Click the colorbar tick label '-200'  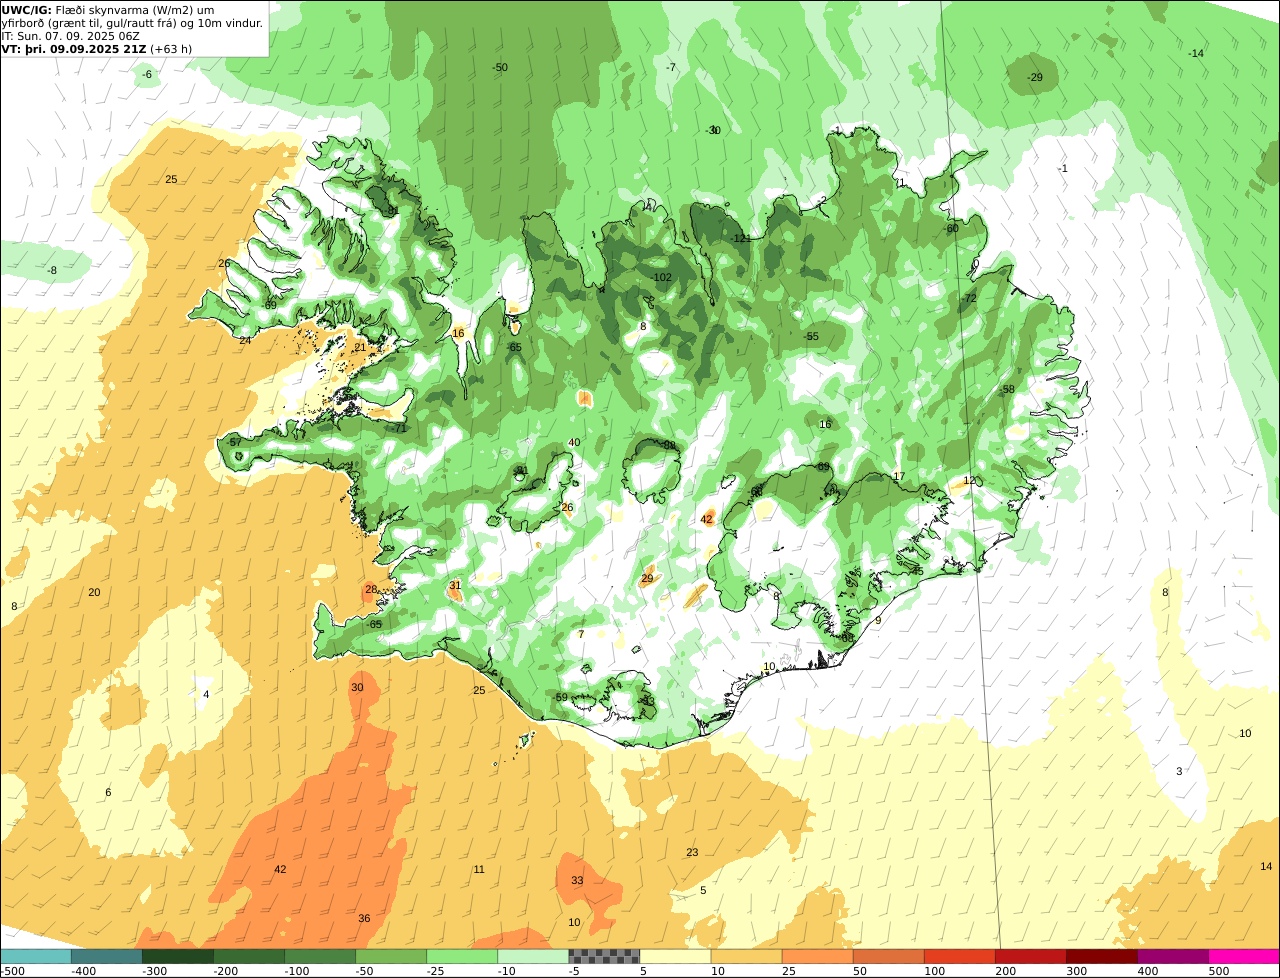click(x=225, y=971)
